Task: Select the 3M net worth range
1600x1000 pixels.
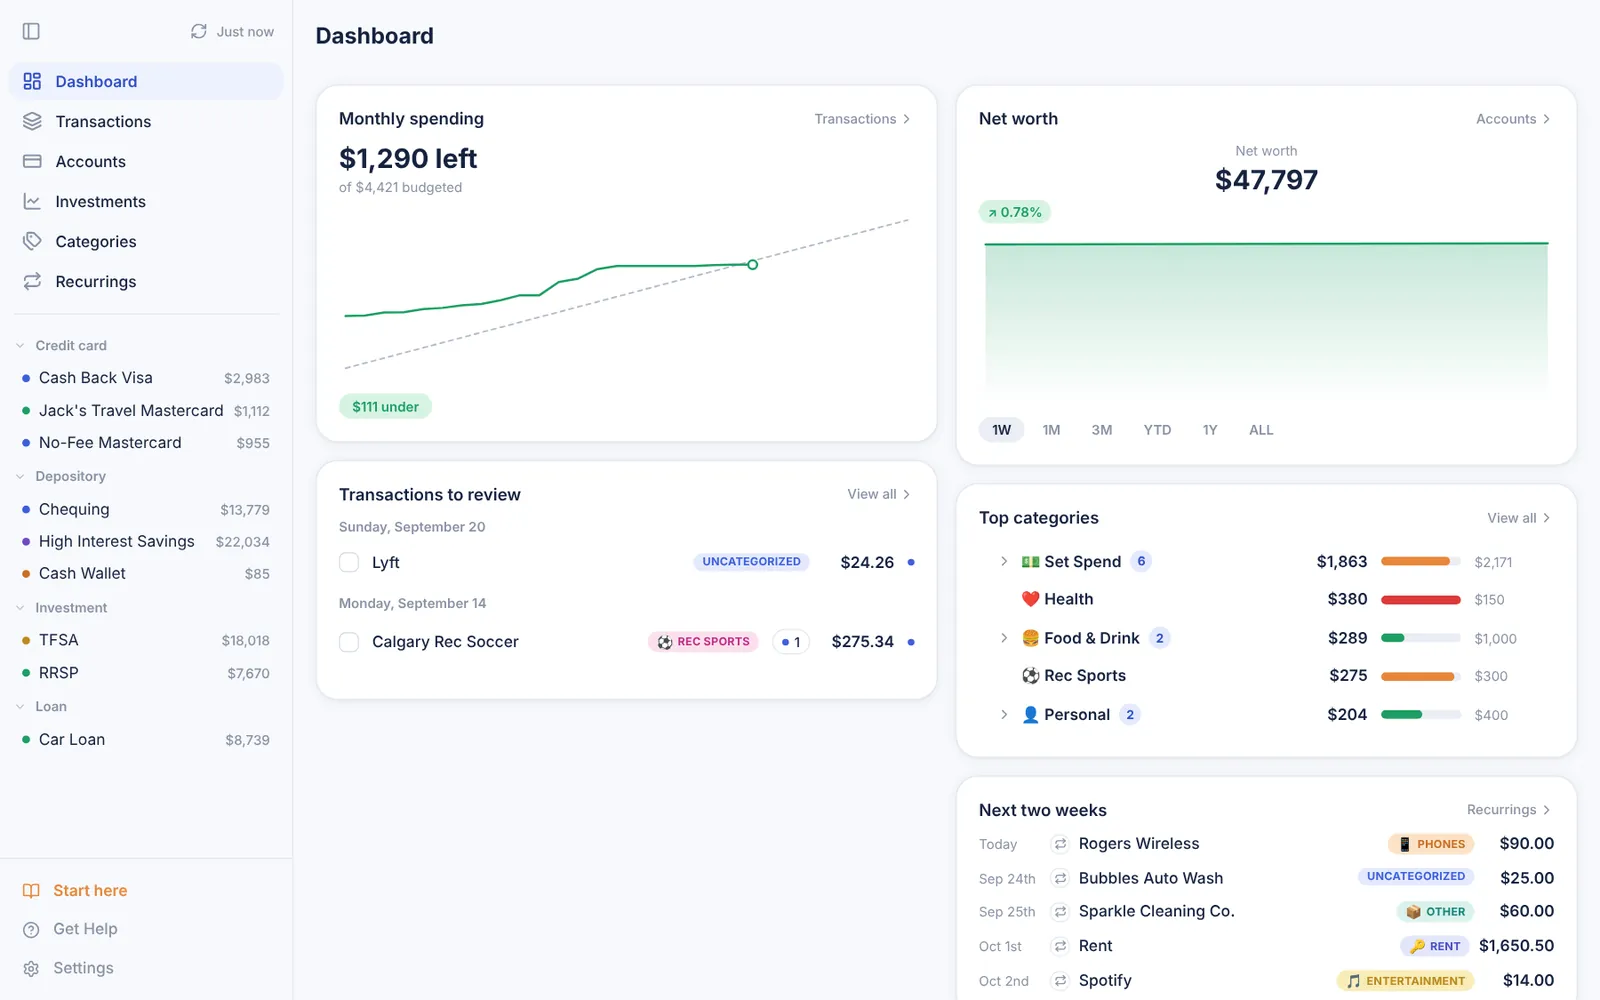Action: [1101, 430]
